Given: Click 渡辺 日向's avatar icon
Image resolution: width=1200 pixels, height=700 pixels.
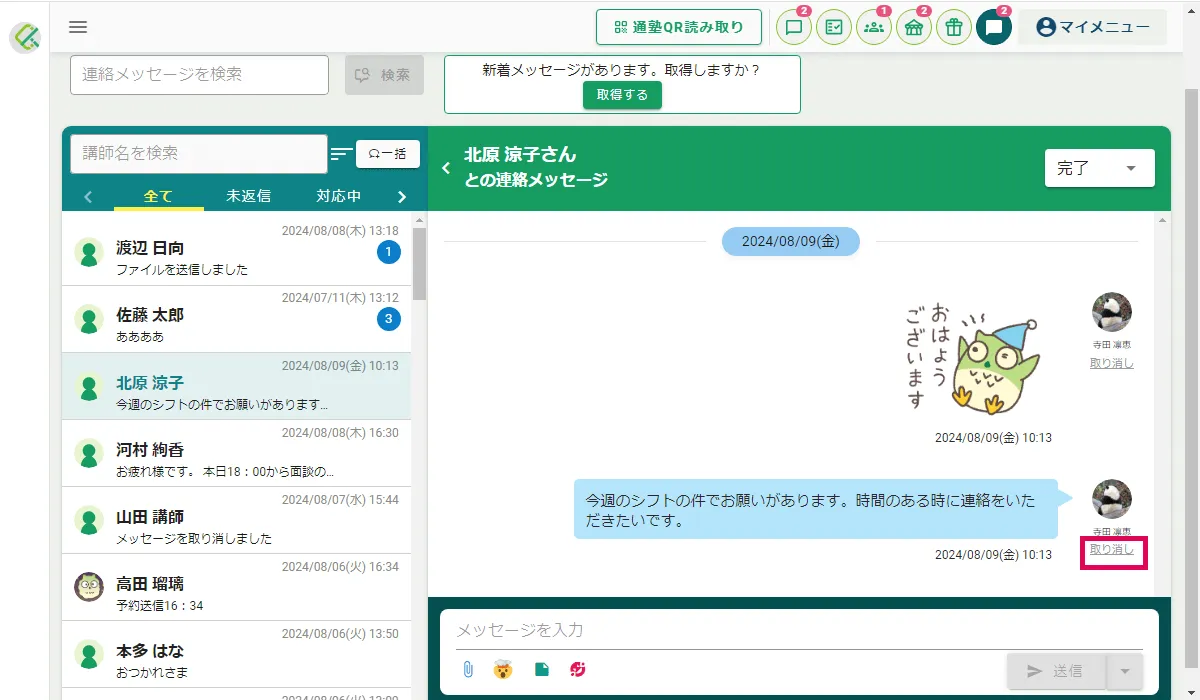Looking at the screenshot, I should point(89,253).
